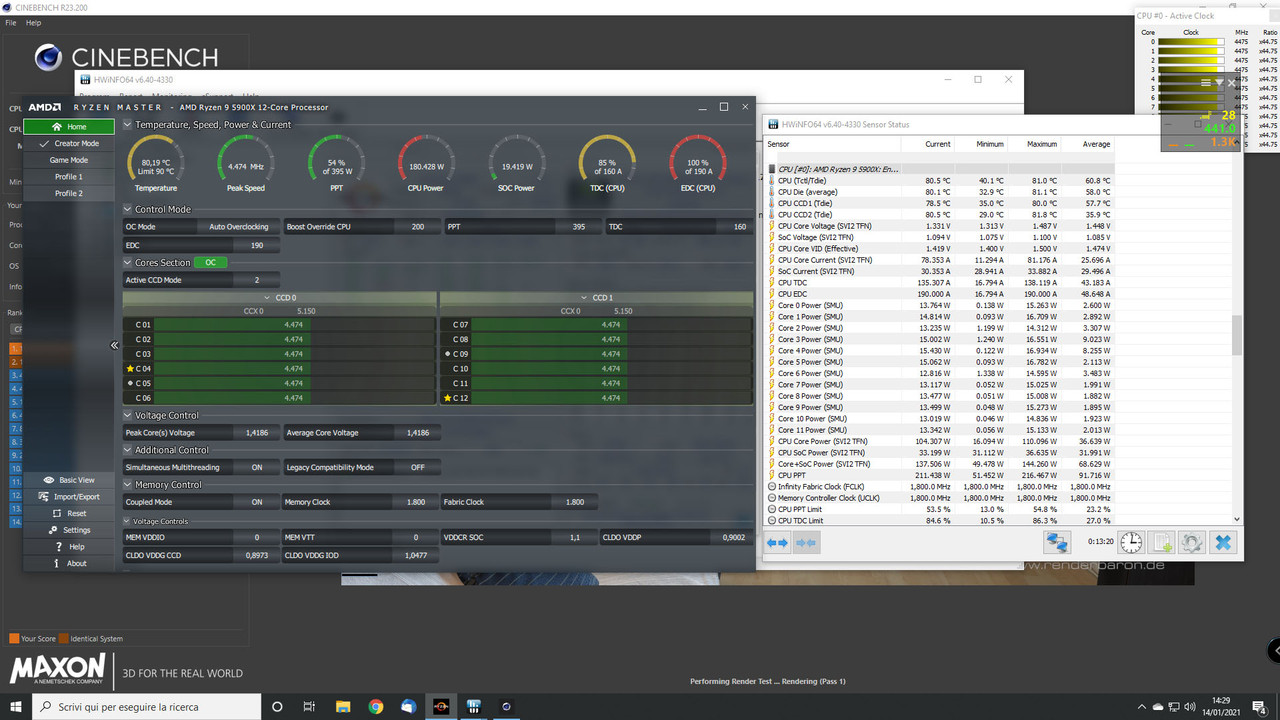1280x720 pixels.
Task: Click the Ryzen Master taskbar icon
Action: (440, 706)
